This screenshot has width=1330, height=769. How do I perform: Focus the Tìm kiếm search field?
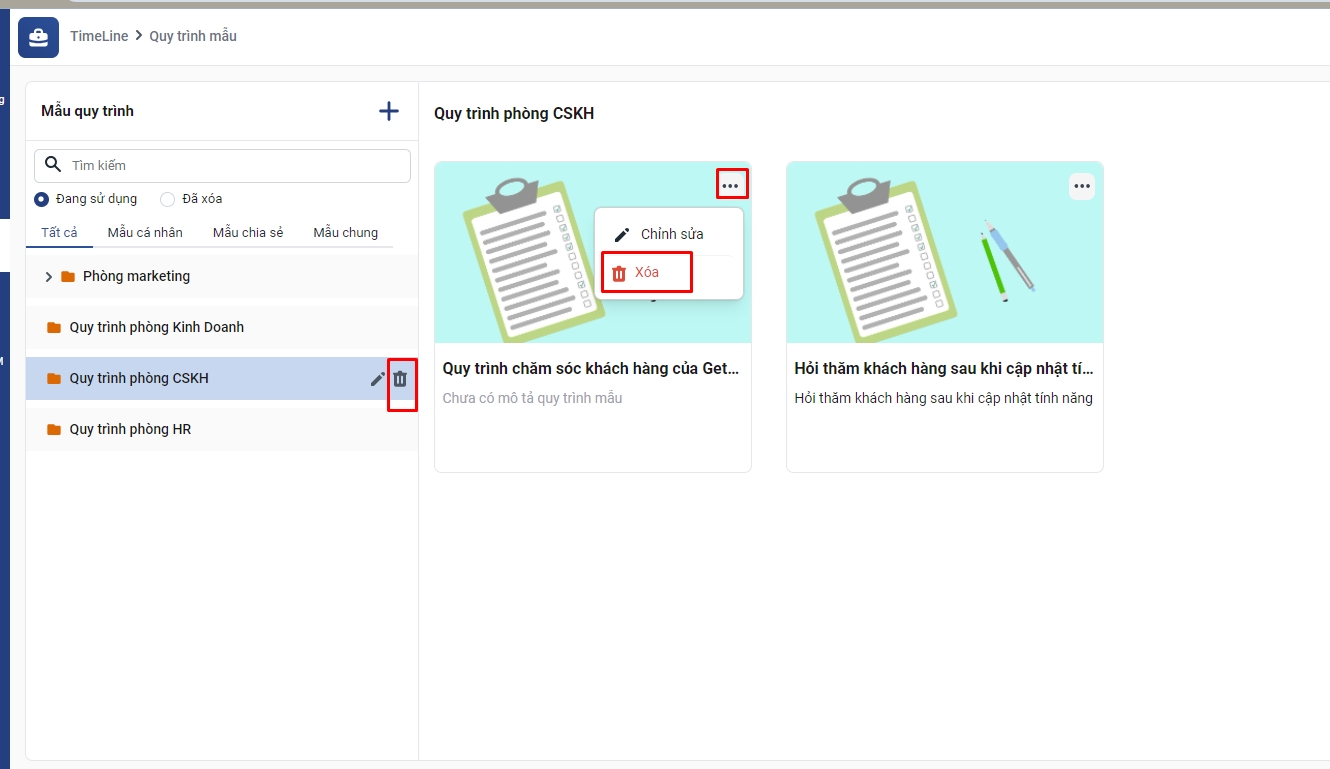point(235,165)
